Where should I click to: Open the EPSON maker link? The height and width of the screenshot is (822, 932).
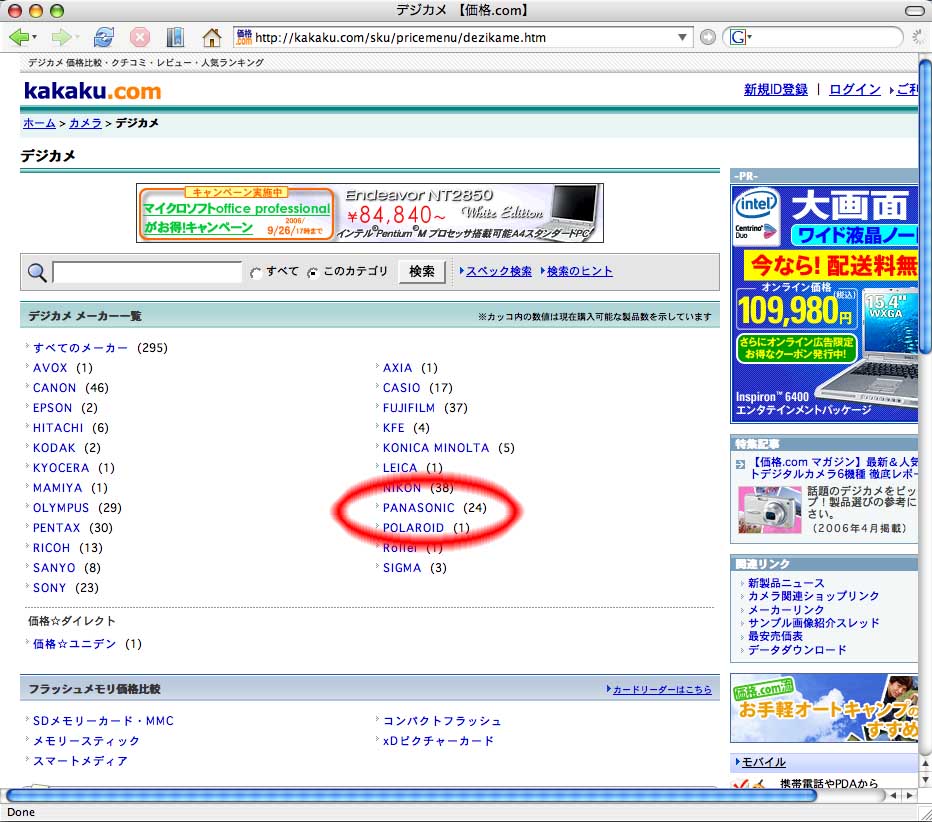point(52,408)
